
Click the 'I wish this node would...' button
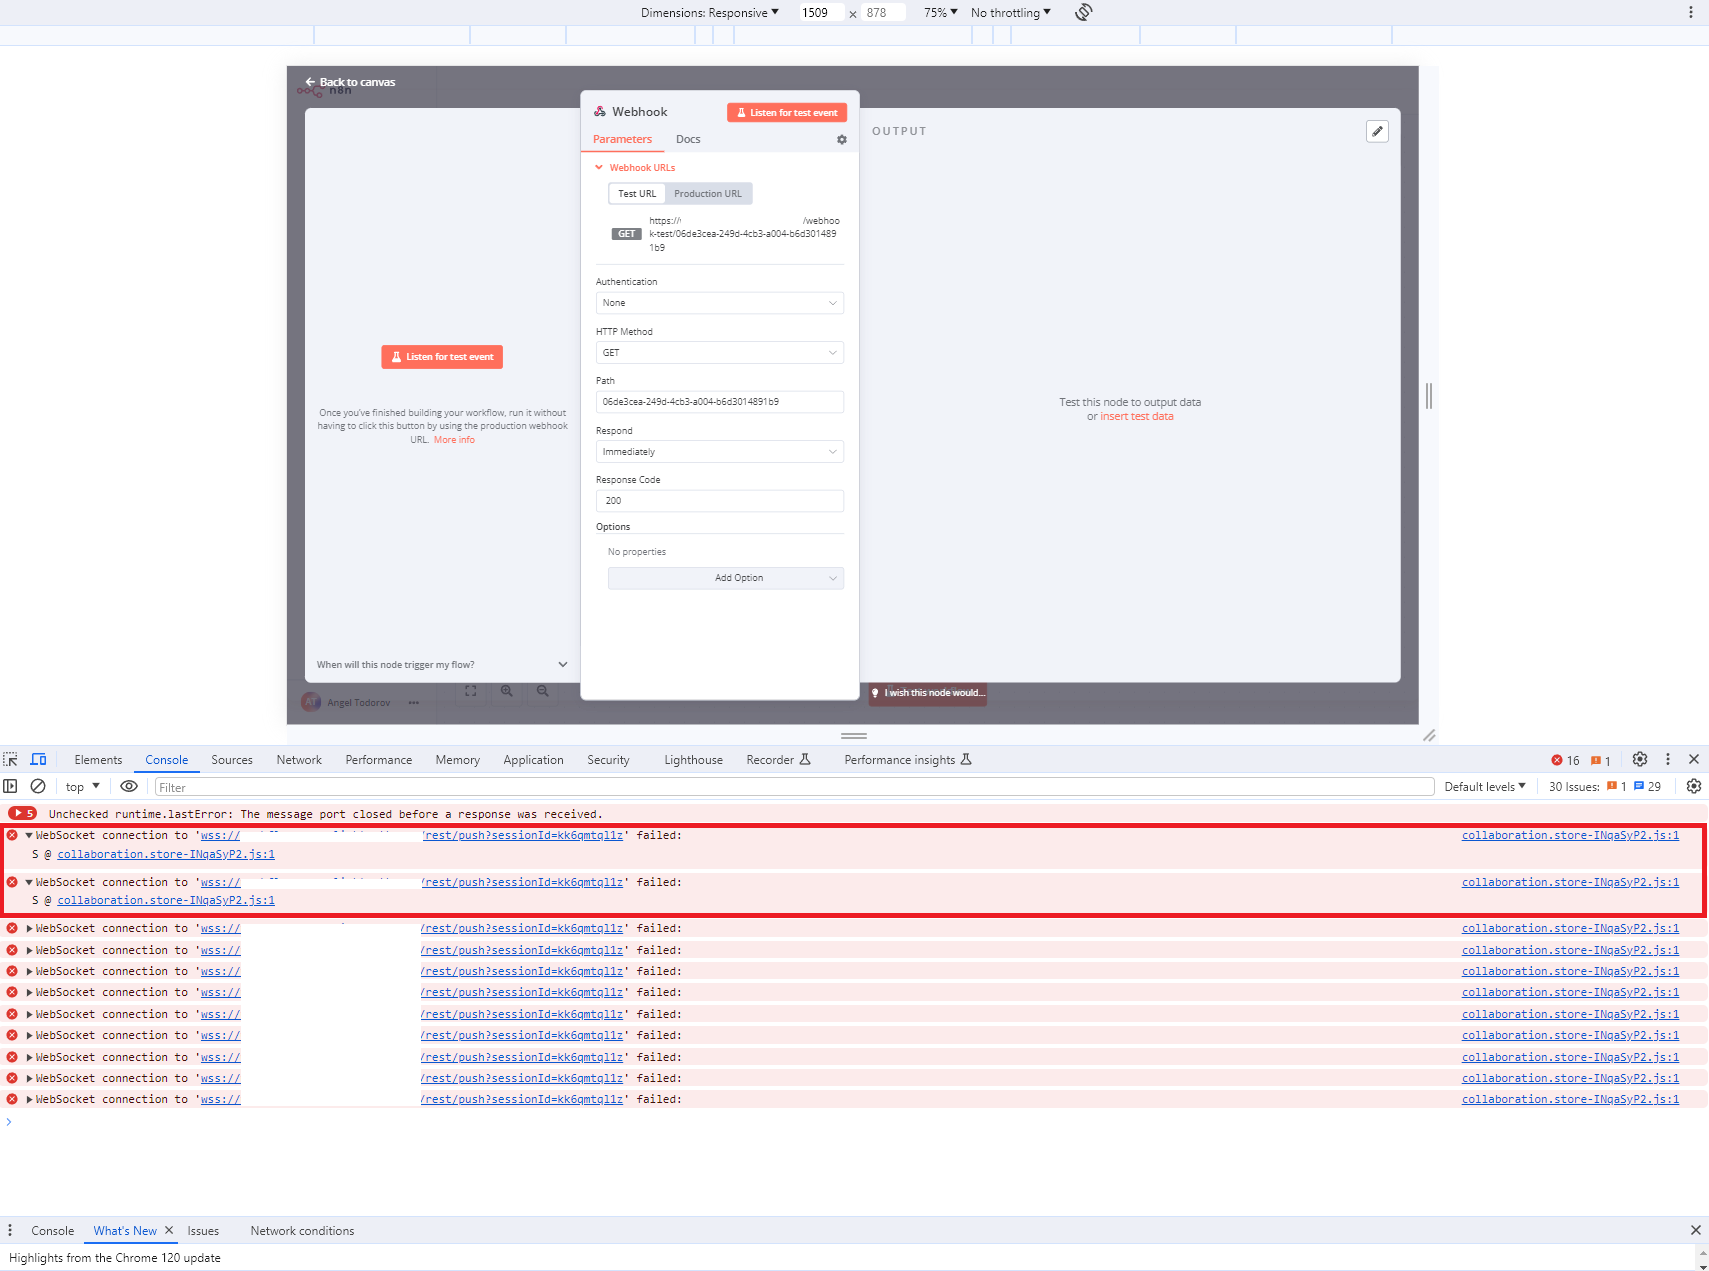tap(928, 693)
